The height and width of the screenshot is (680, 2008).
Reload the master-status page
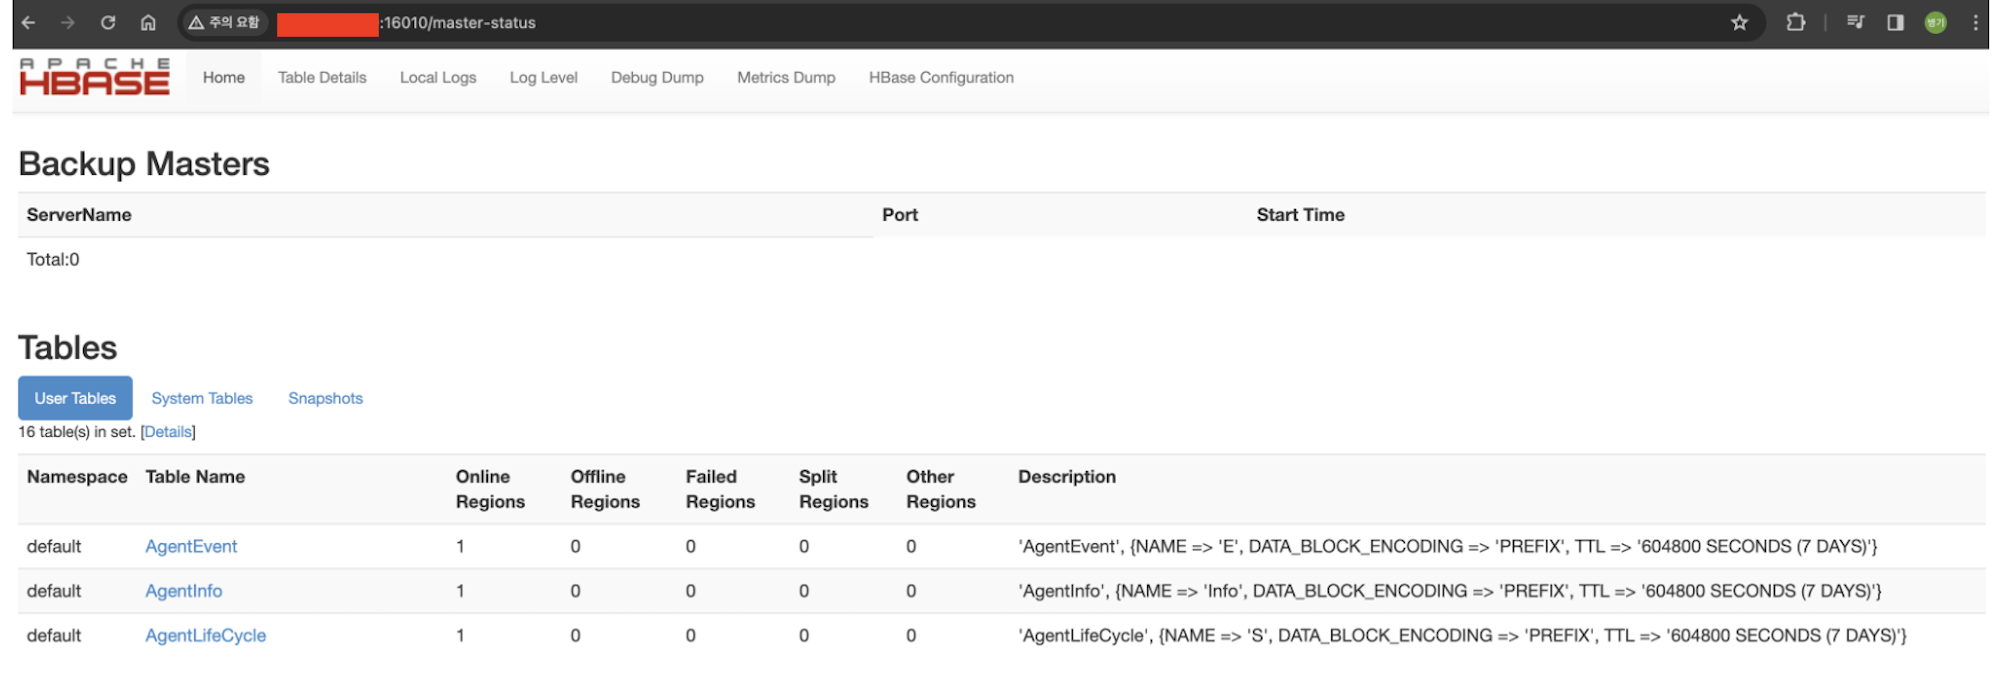point(108,22)
